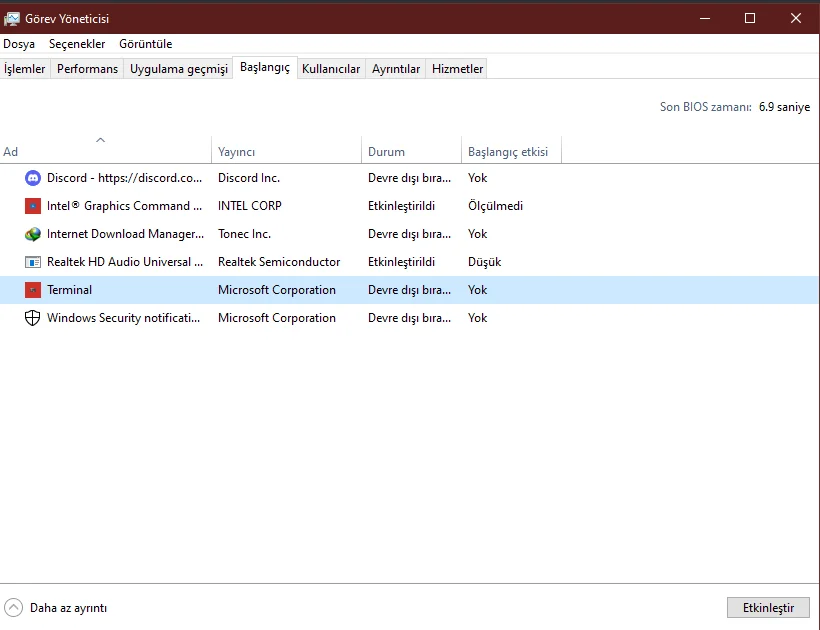Click the Tonec Inc. publisher cell
This screenshot has height=630, width=820.
coord(244,234)
